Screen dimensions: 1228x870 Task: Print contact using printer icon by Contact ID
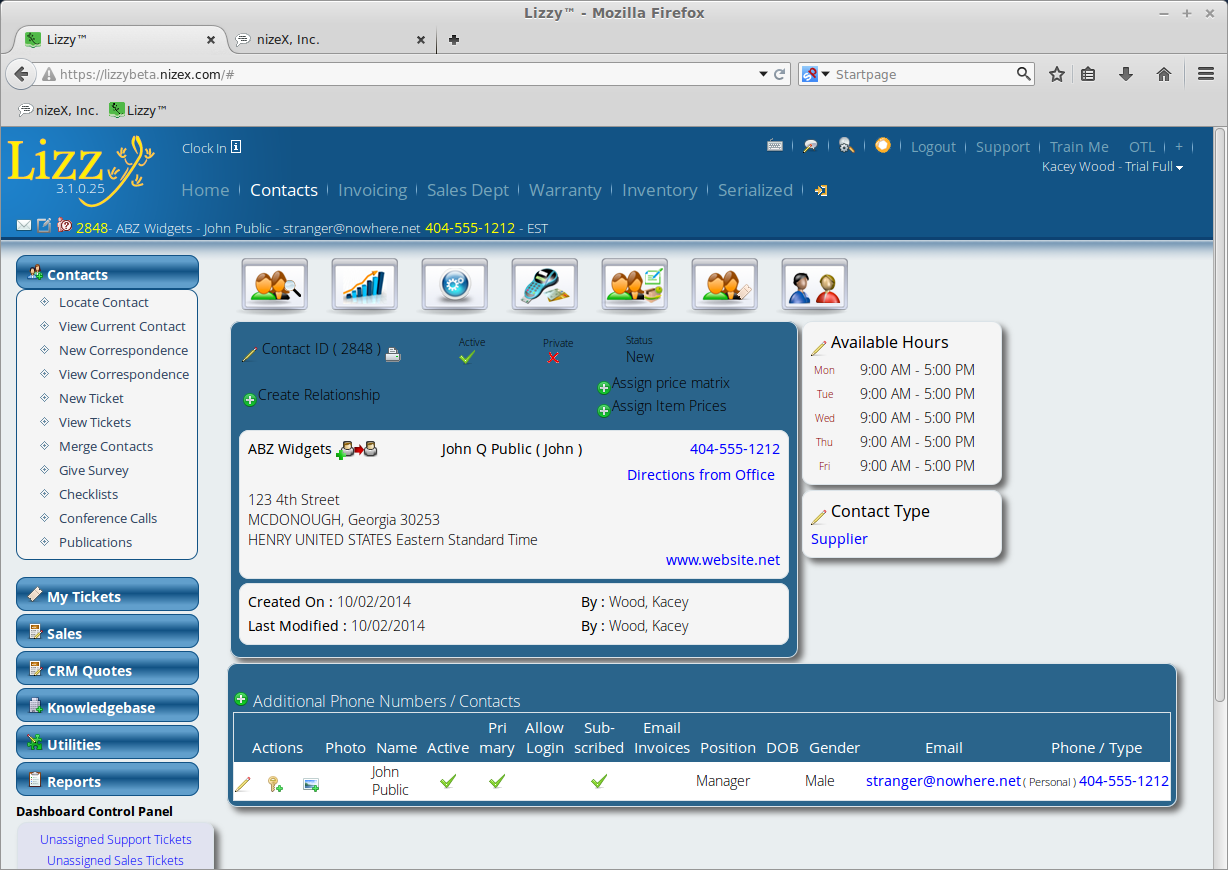(x=393, y=354)
